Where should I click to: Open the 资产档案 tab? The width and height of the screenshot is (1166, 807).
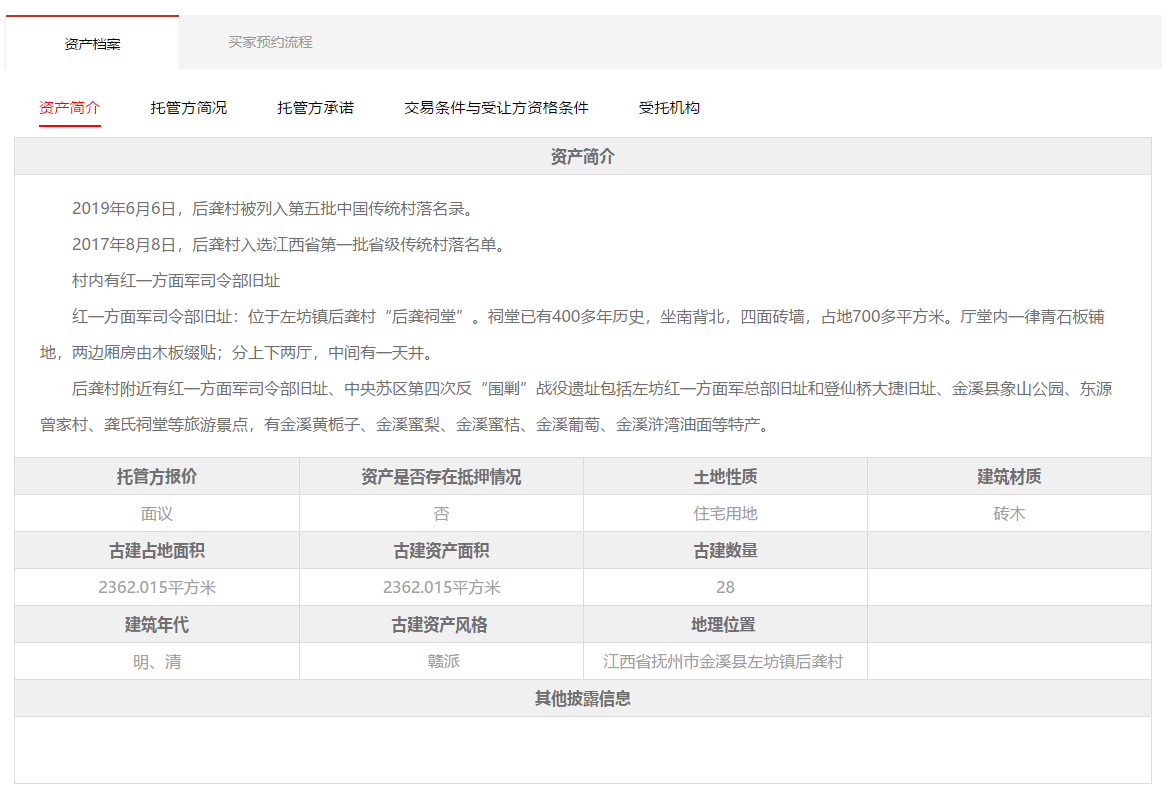92,43
